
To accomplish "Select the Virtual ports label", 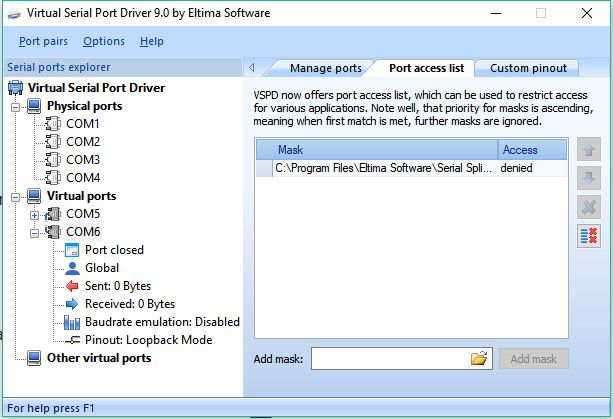I will coord(81,196).
